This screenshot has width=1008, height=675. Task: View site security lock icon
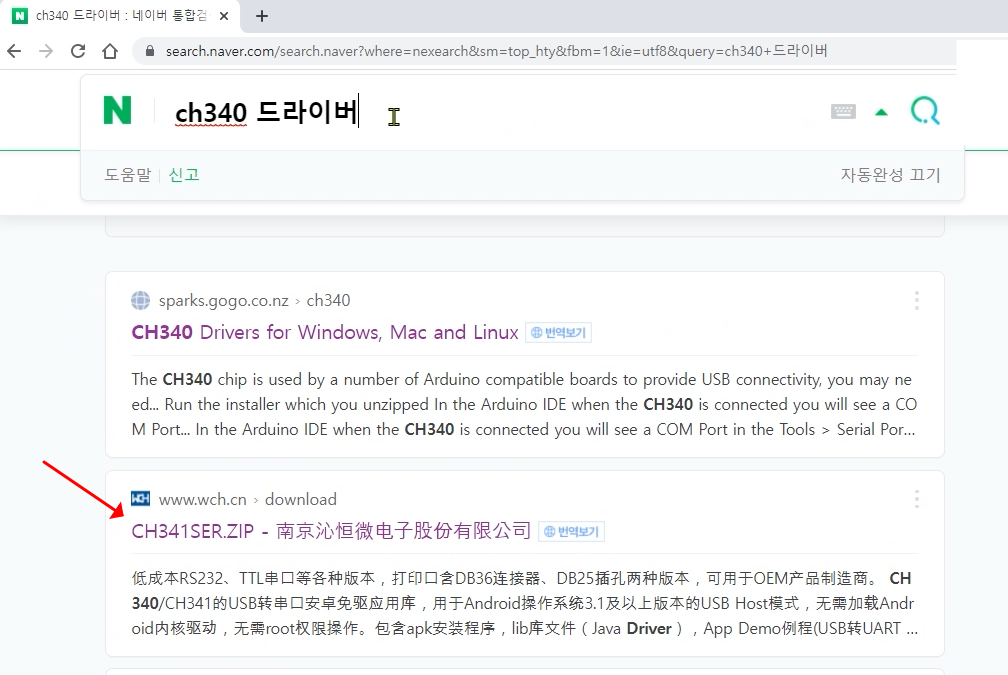[x=150, y=51]
